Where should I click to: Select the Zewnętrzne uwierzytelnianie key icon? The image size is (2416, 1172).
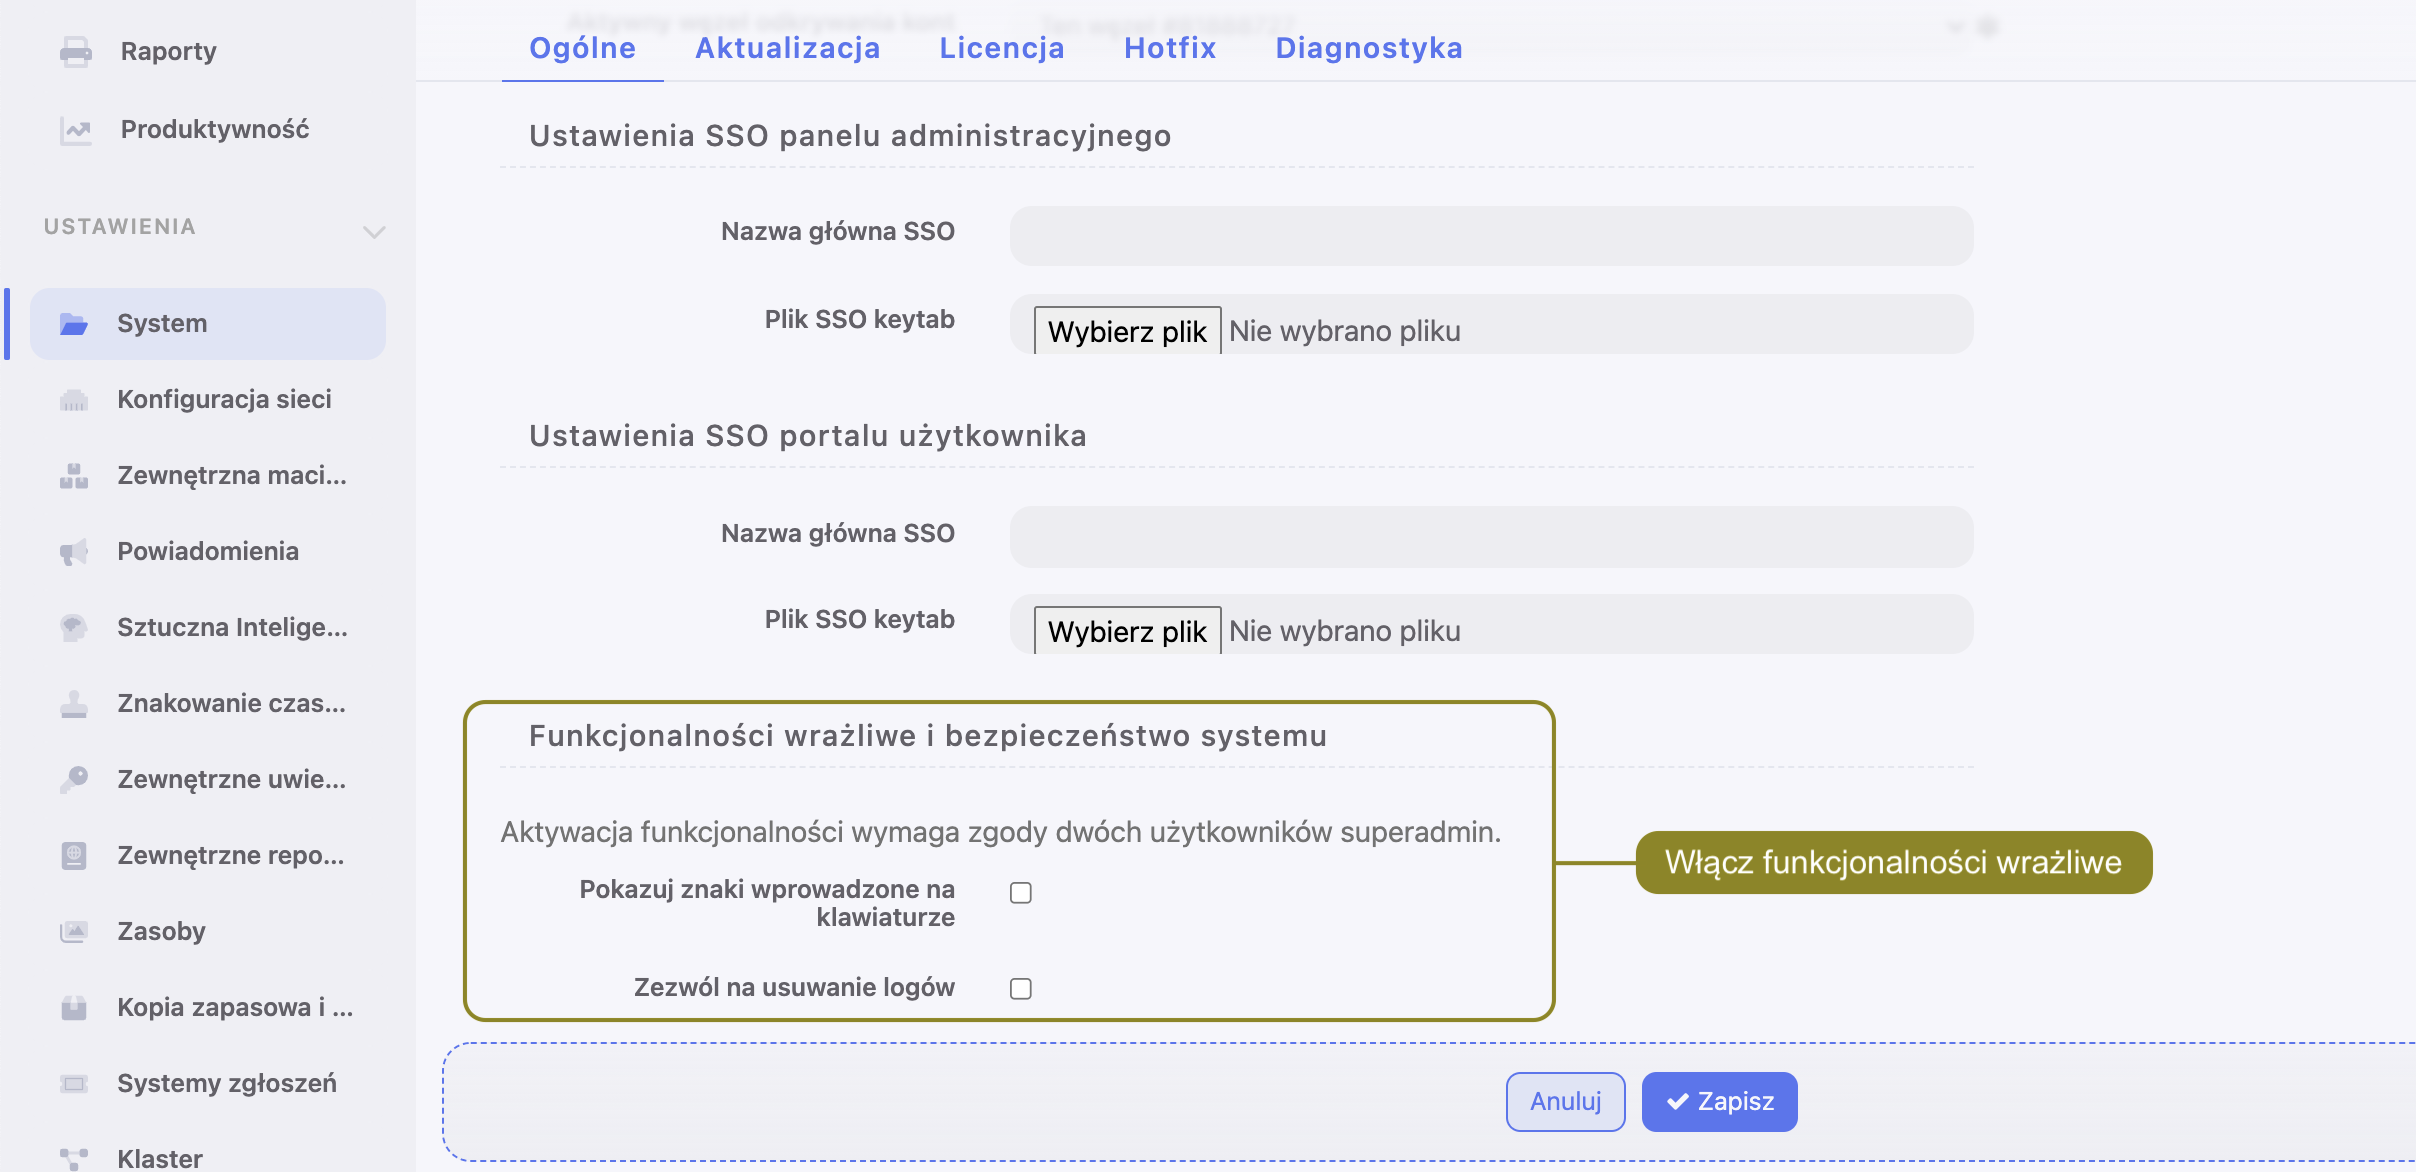74,780
